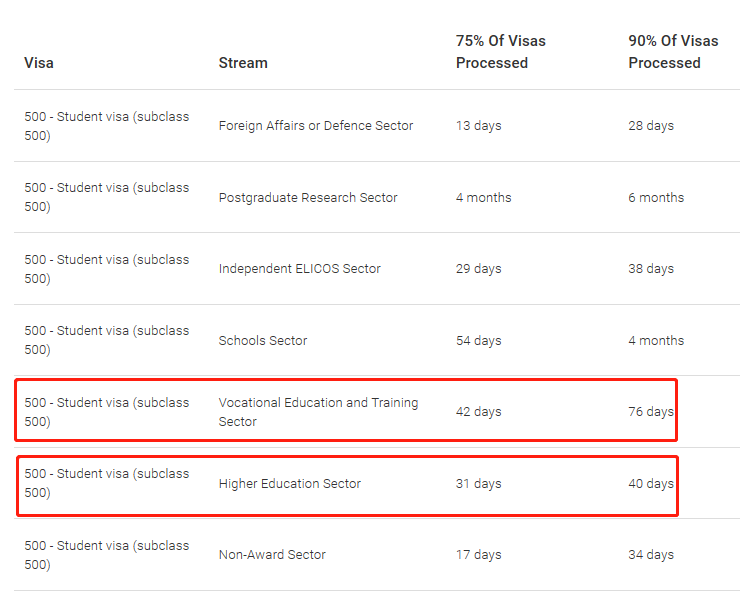
Task: Click the 54 days processing time
Action: 478,341
